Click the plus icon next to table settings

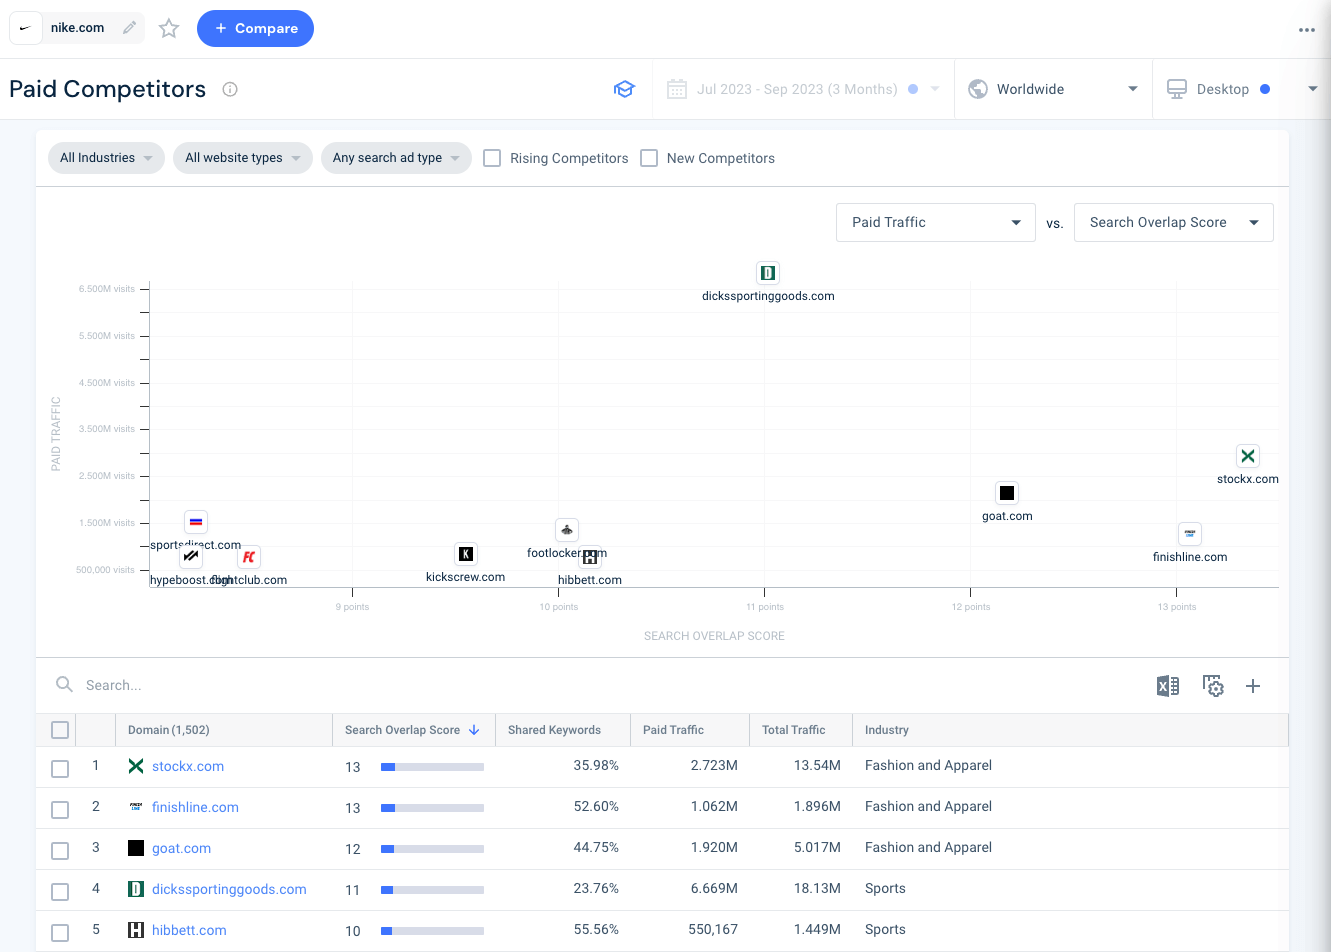pos(1253,686)
